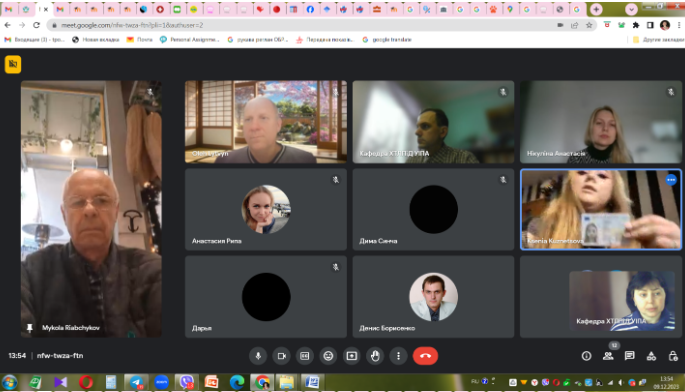Raise hand in the meeting
Image resolution: width=685 pixels, height=392 pixels.
375,356
